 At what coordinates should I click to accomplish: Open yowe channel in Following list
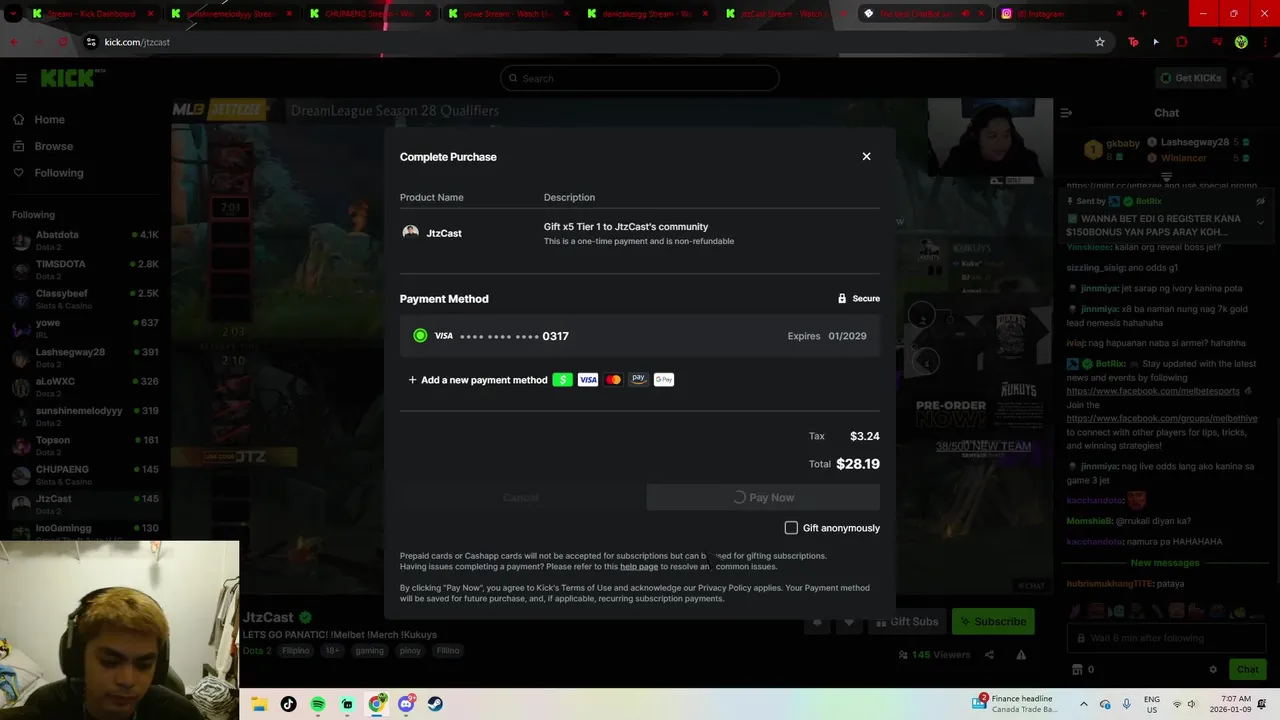85,328
